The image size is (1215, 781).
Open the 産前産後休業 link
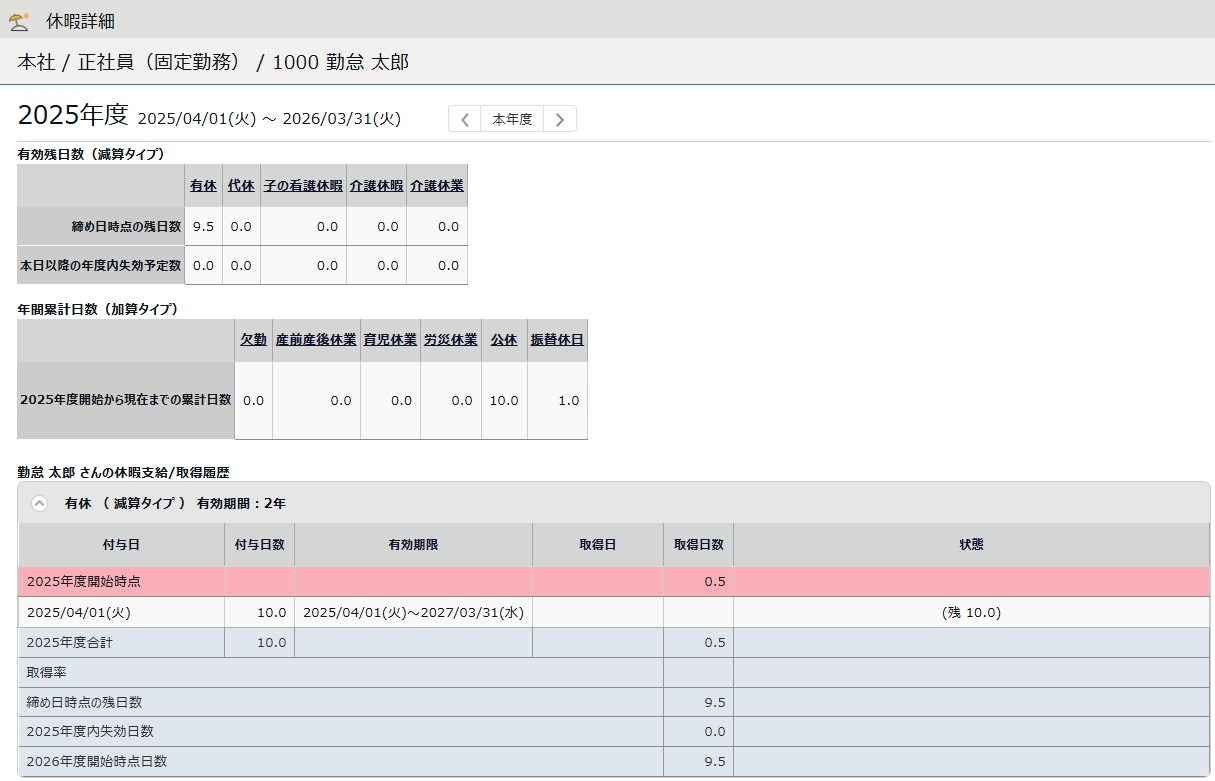click(x=316, y=340)
